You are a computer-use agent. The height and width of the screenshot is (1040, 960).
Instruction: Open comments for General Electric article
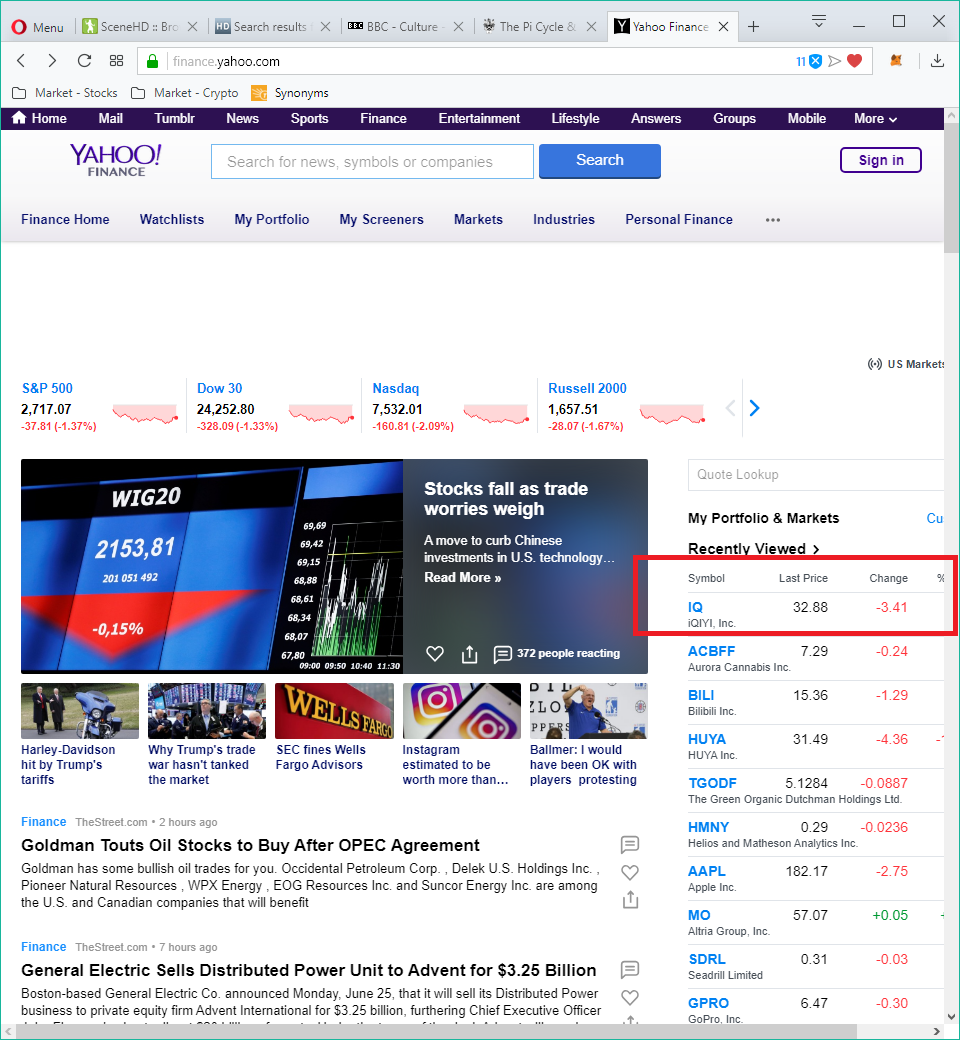(630, 970)
